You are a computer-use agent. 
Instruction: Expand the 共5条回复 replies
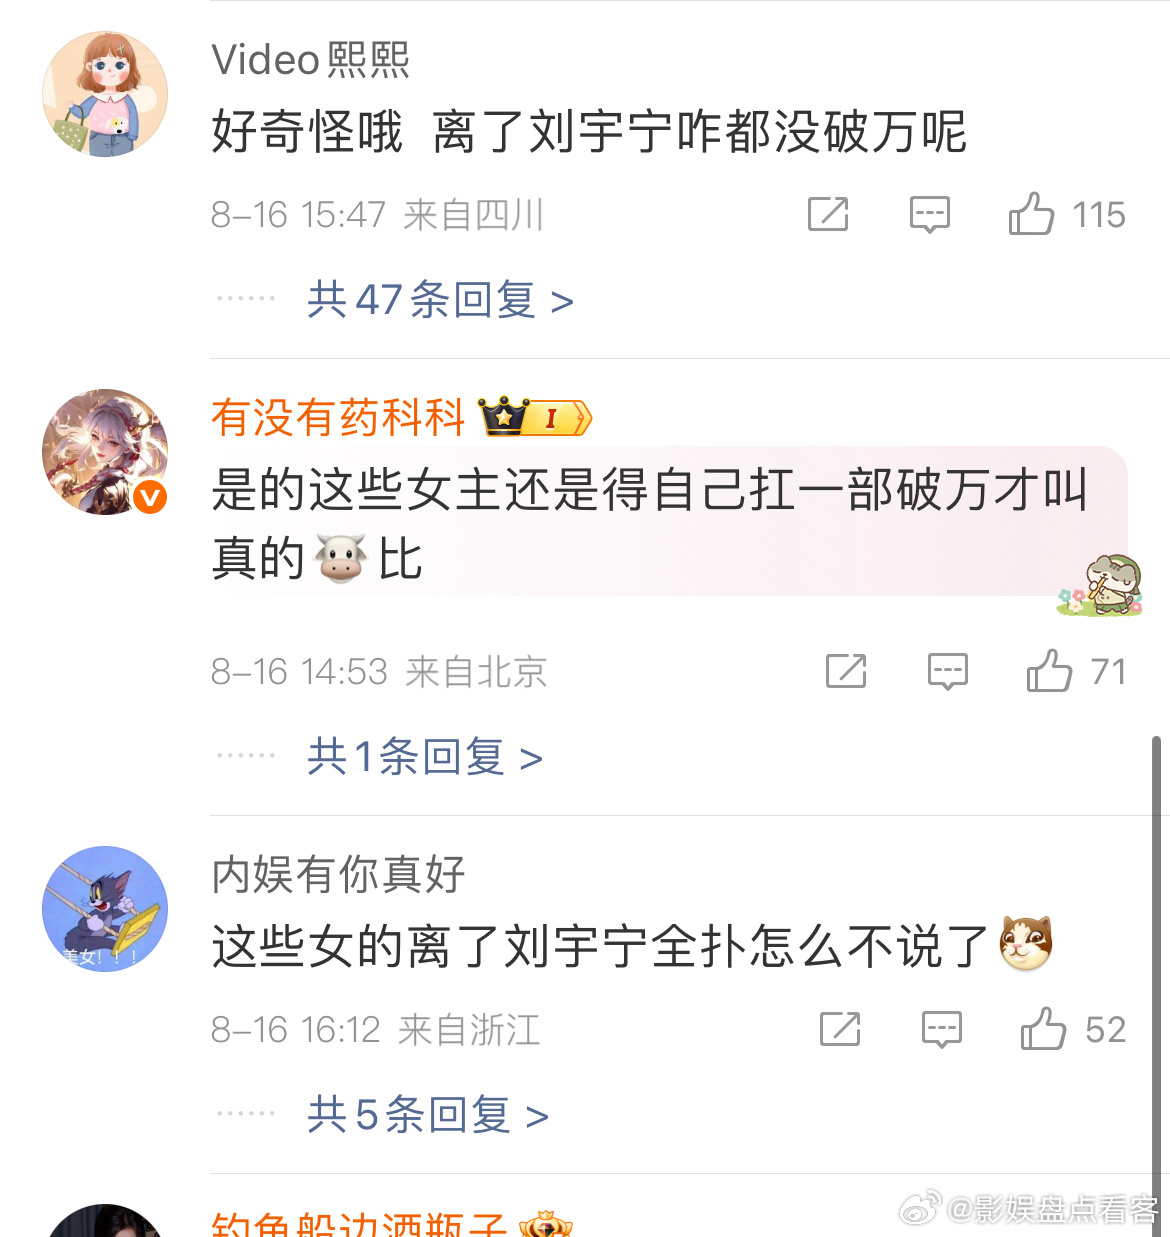428,1114
